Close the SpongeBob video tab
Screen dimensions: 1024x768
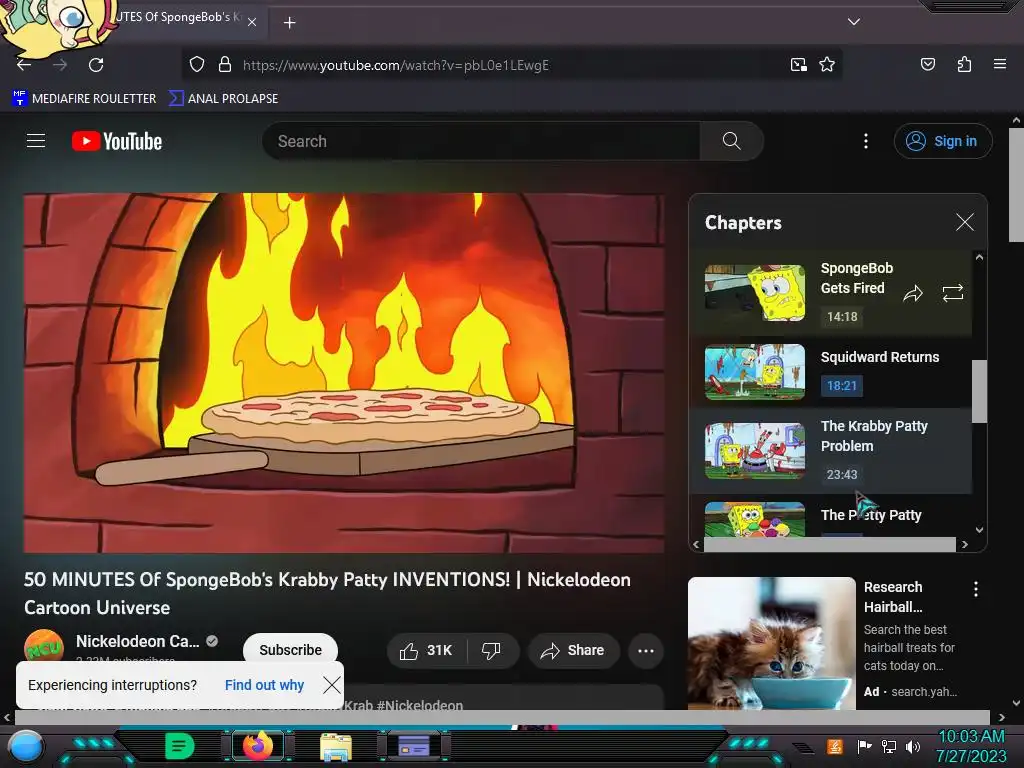(252, 22)
